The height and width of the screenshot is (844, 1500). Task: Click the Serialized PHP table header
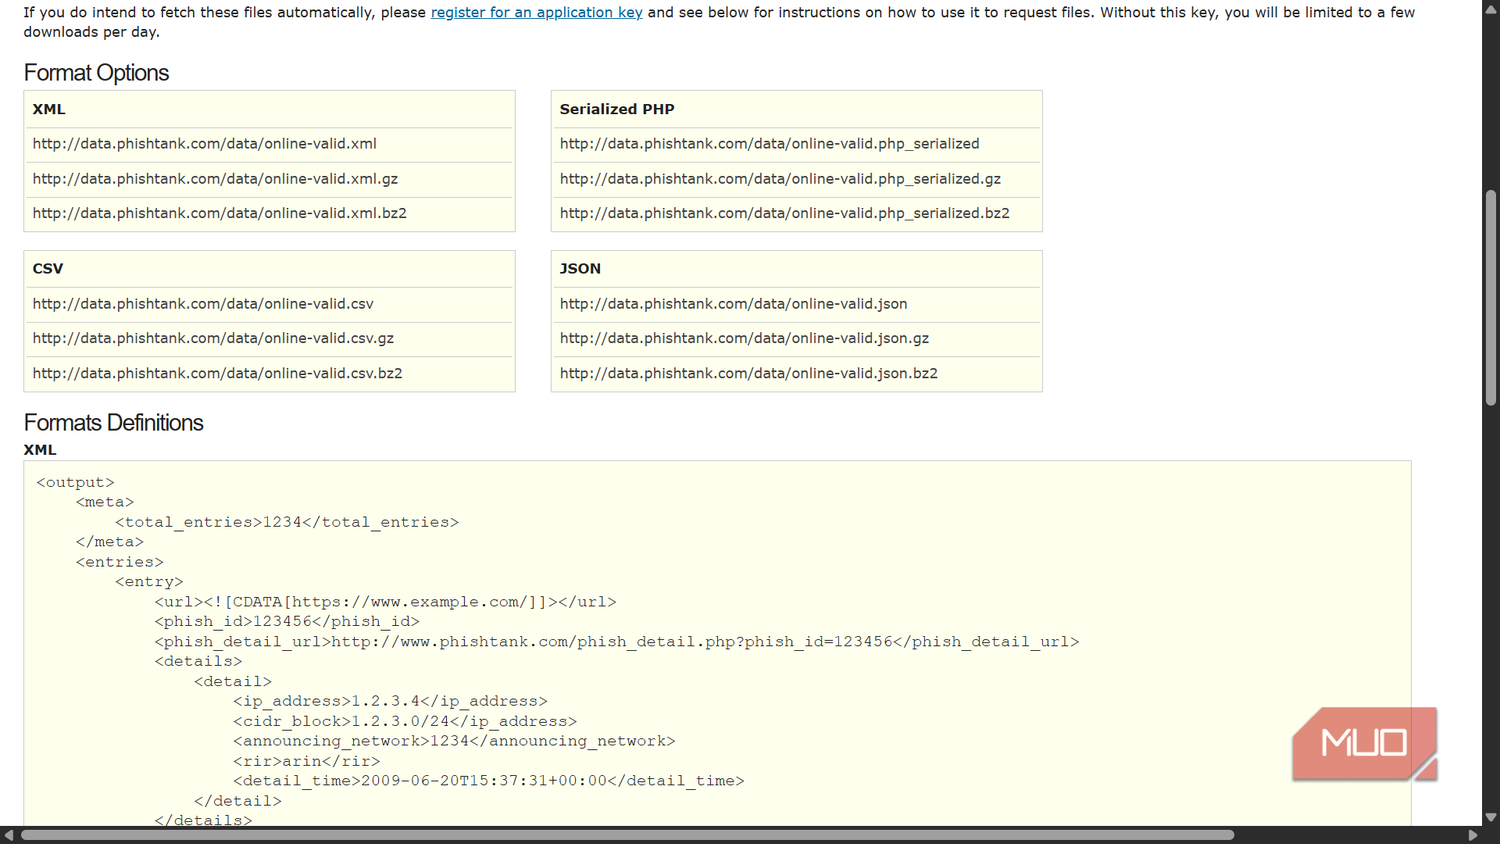tap(617, 109)
